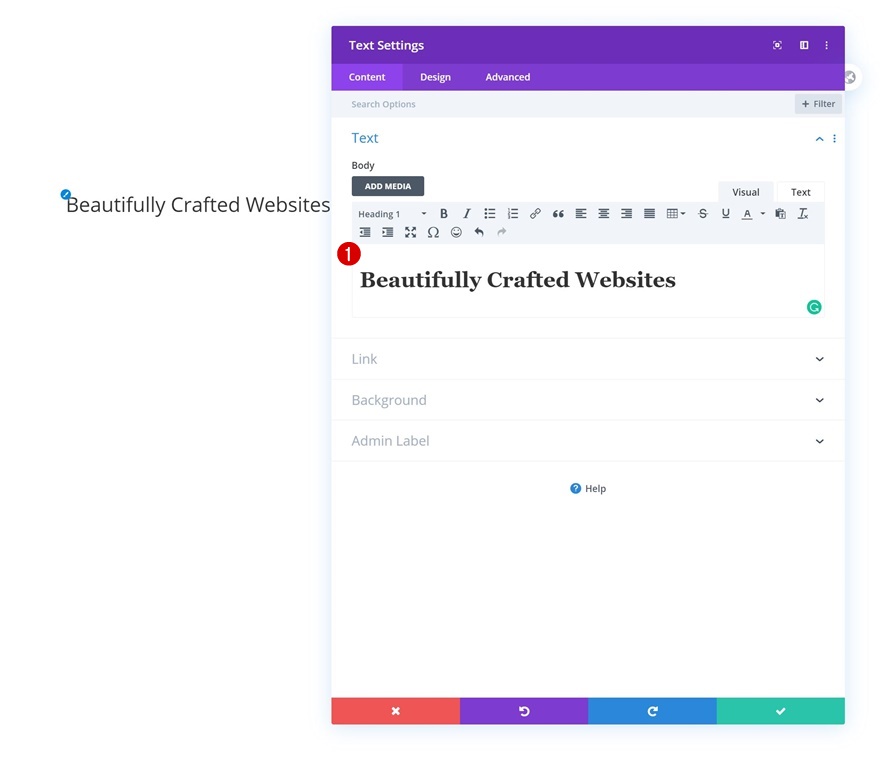880x760 pixels.
Task: Open the Heading 1 format dropdown
Action: [392, 214]
